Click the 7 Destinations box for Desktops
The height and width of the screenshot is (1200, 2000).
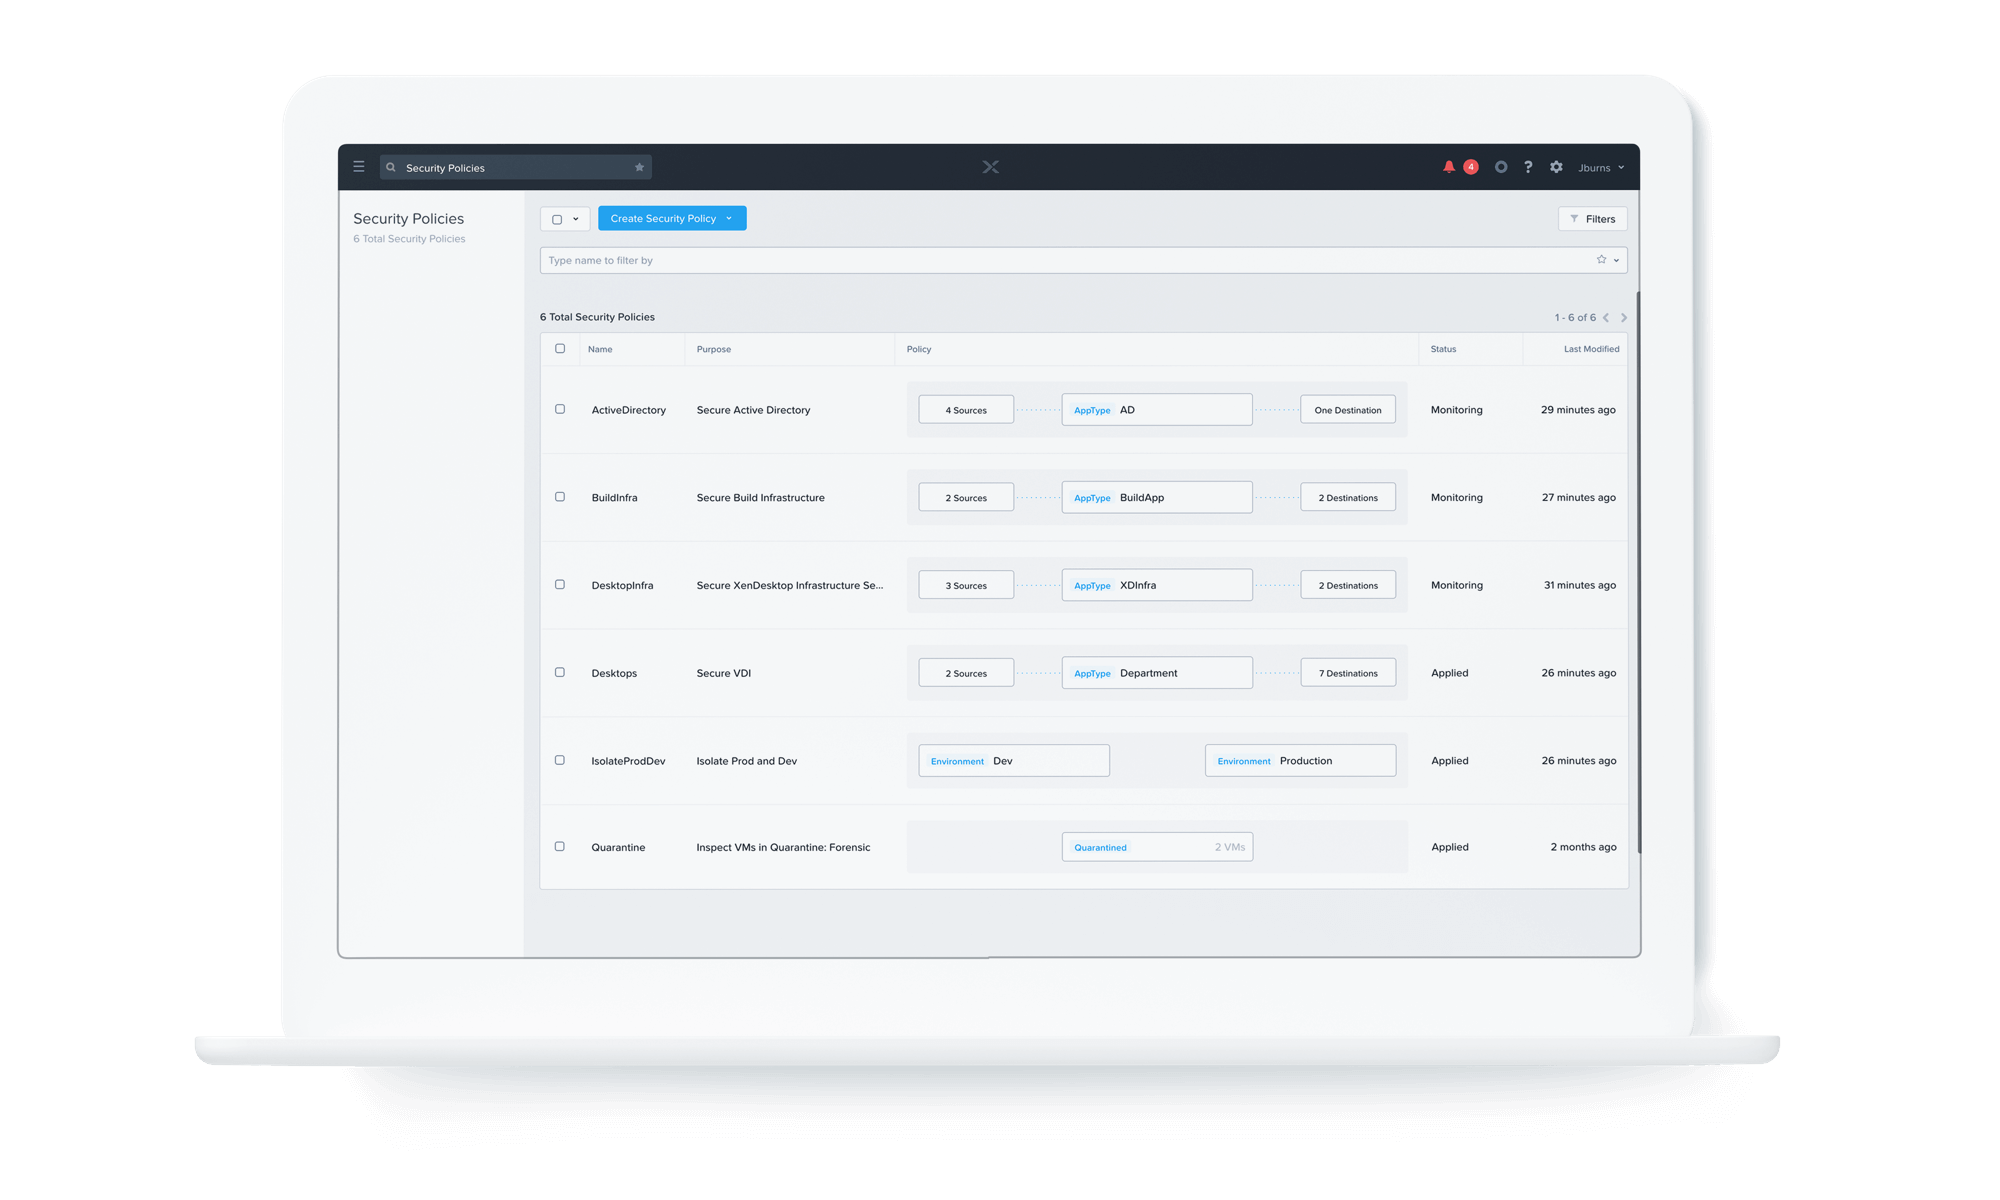[1347, 673]
